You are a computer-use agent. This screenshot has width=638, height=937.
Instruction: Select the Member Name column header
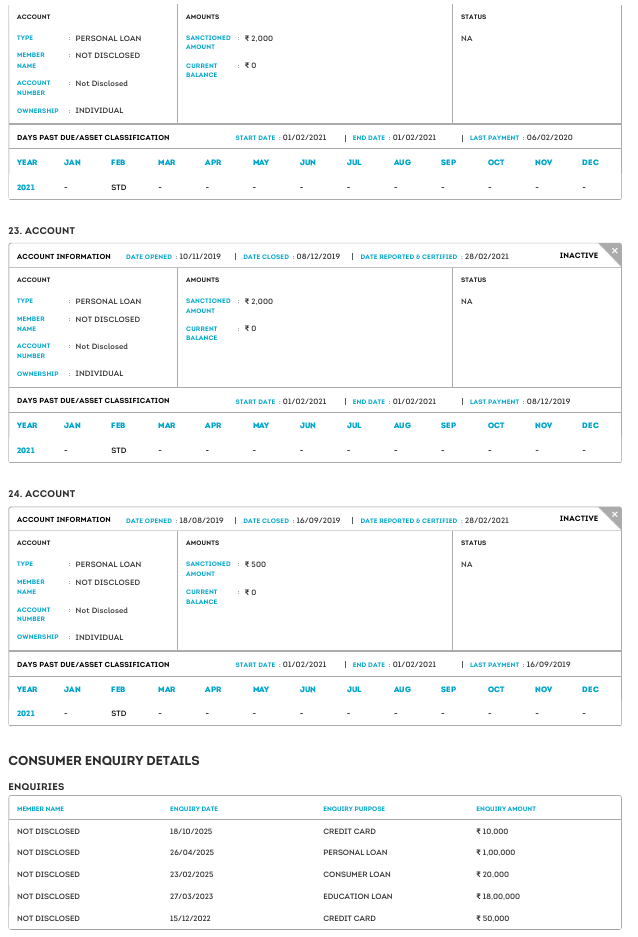[41, 809]
